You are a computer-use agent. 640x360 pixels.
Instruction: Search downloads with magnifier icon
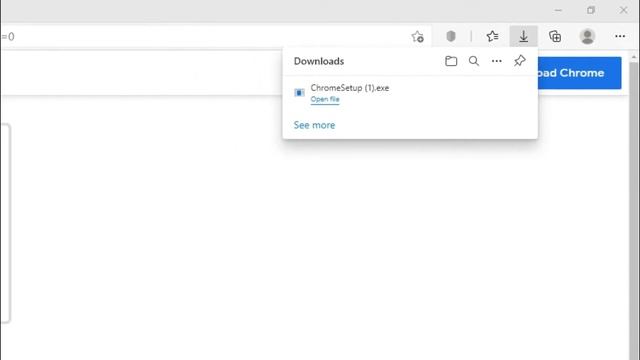(473, 61)
